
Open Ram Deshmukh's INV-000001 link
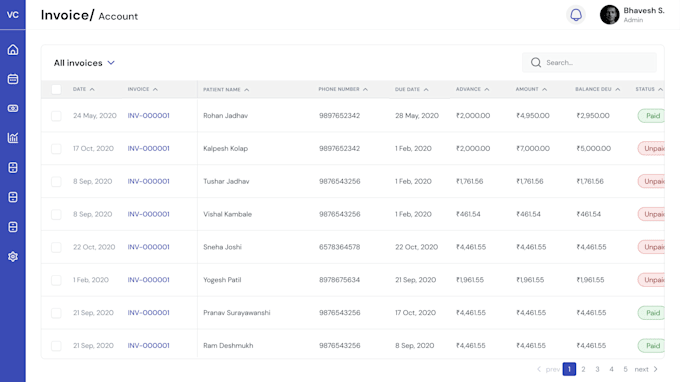point(148,346)
